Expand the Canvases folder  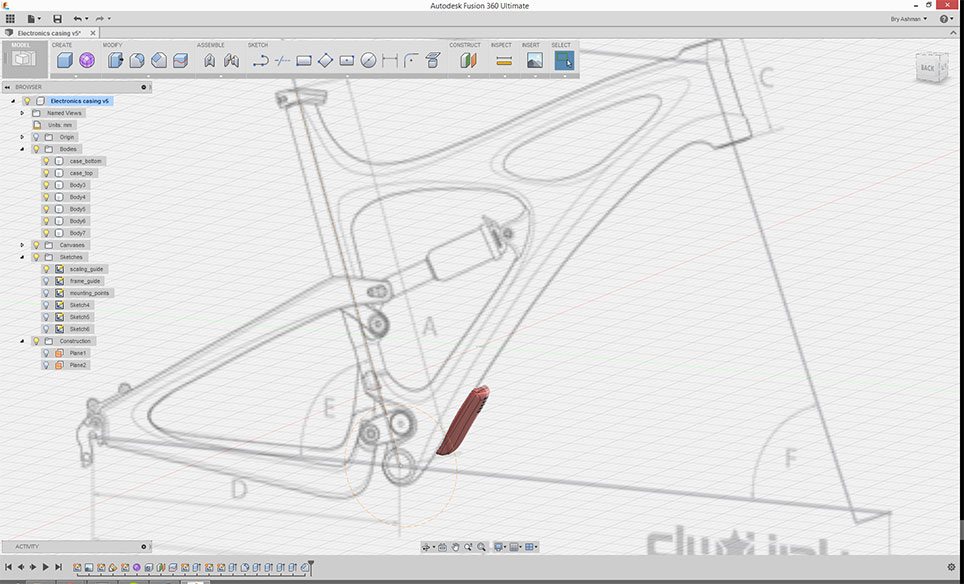(22, 245)
